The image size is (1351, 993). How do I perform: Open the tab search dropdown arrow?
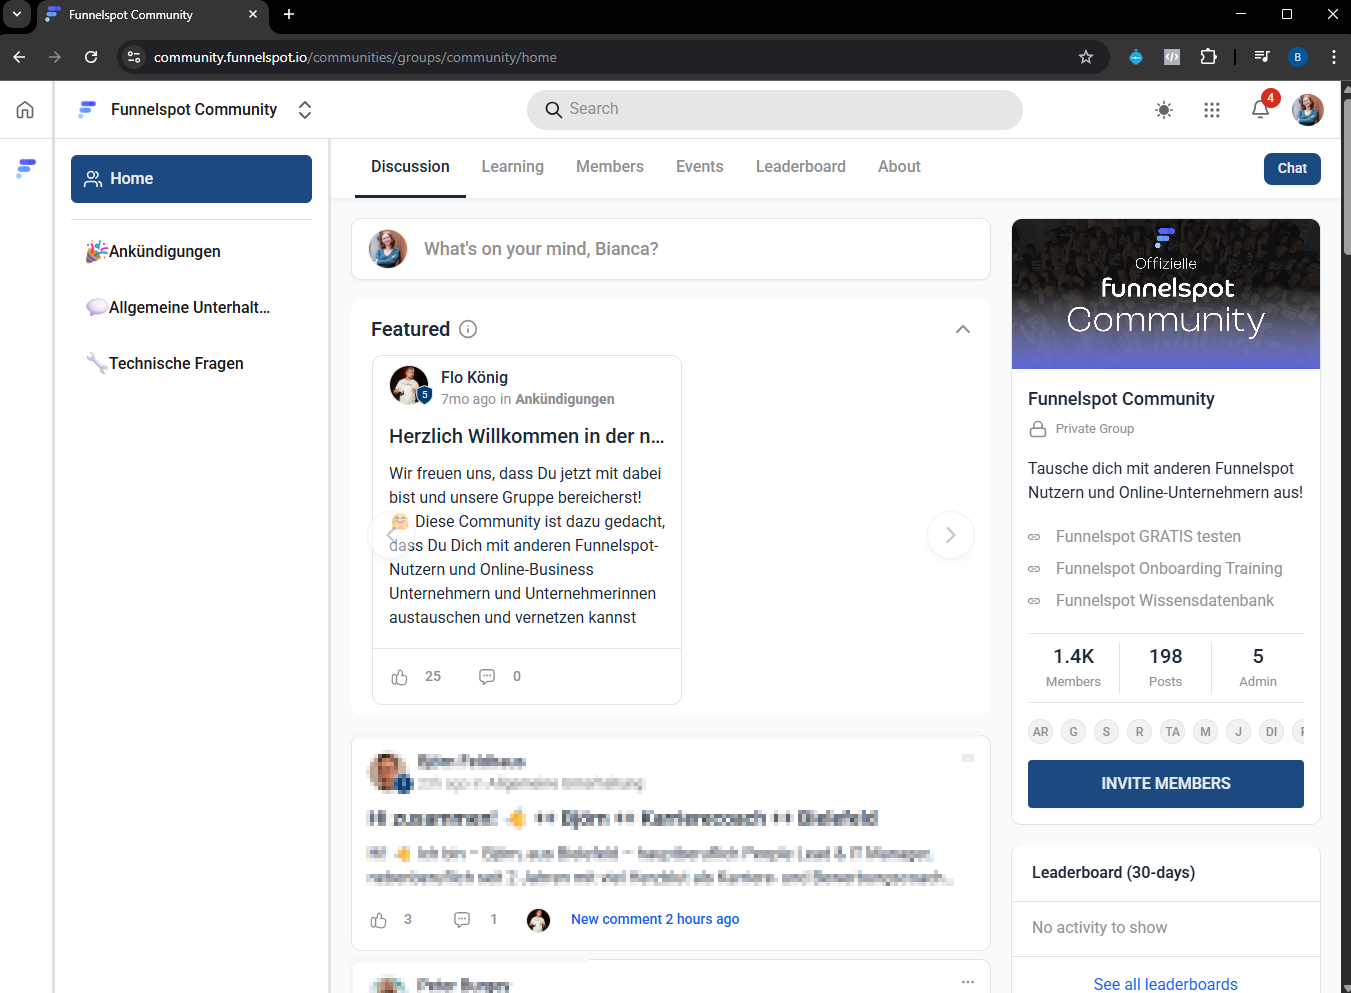pos(17,14)
